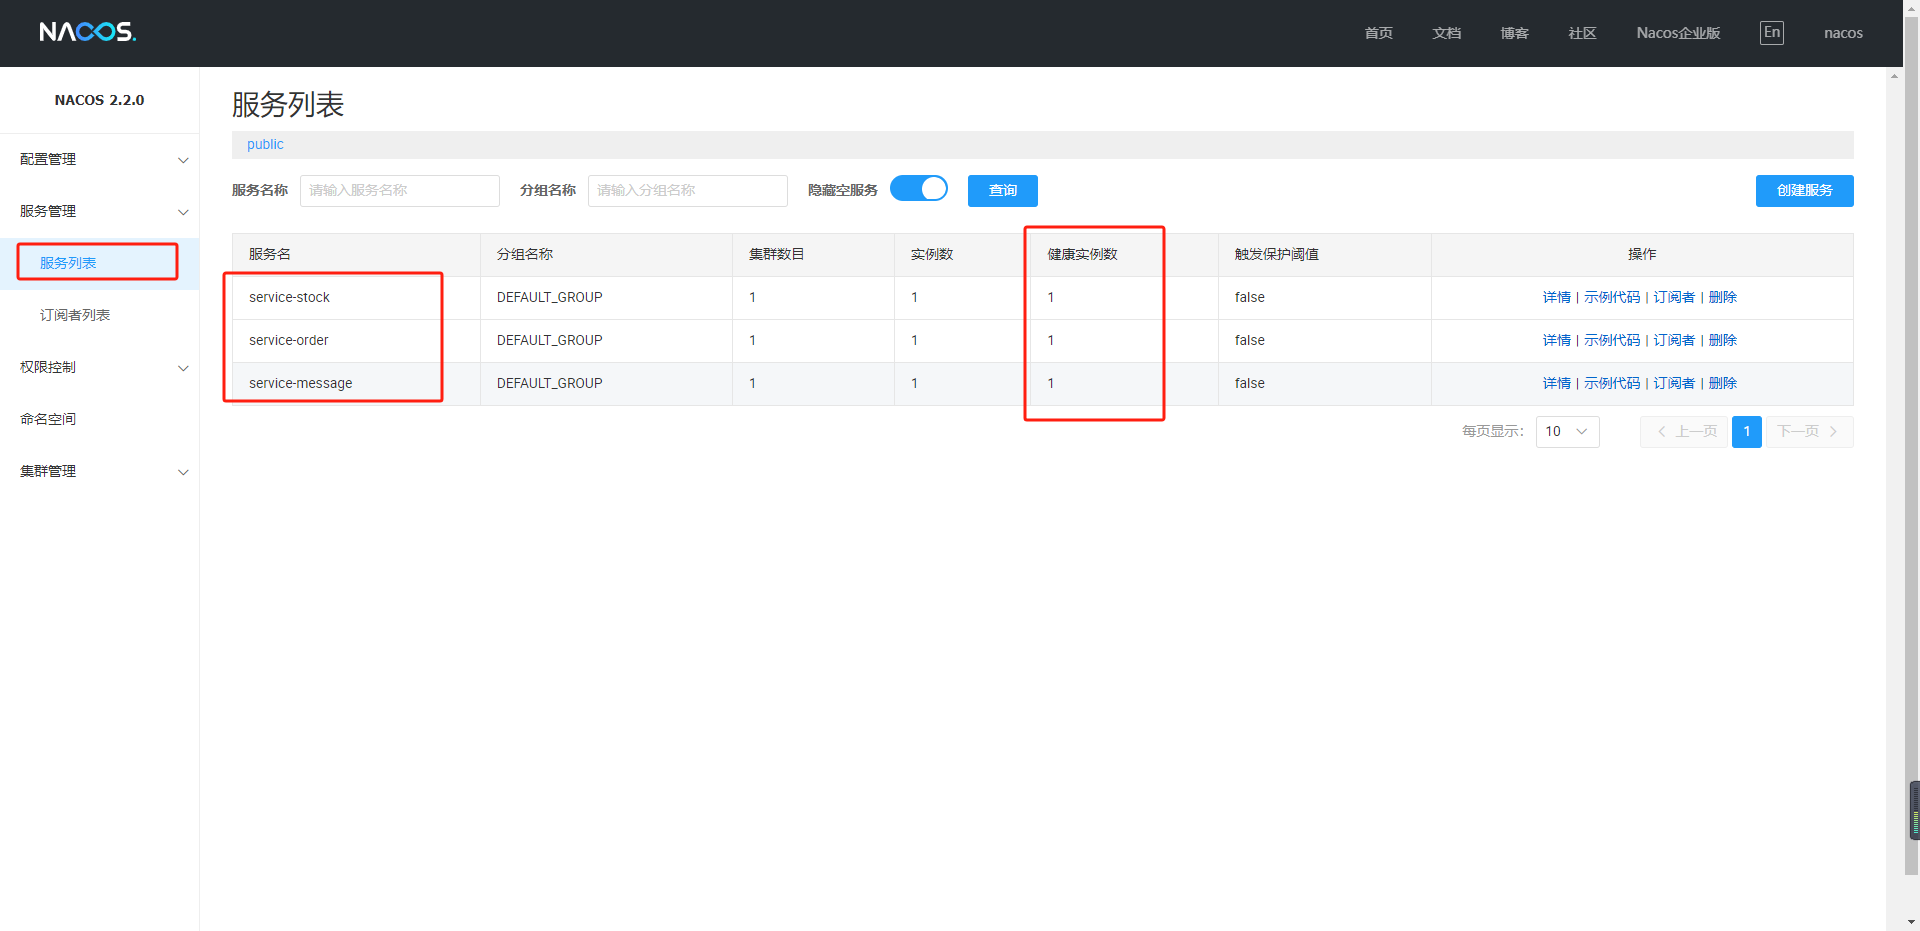The height and width of the screenshot is (931, 1920).
Task: Open the nacos user menu
Action: (1843, 33)
